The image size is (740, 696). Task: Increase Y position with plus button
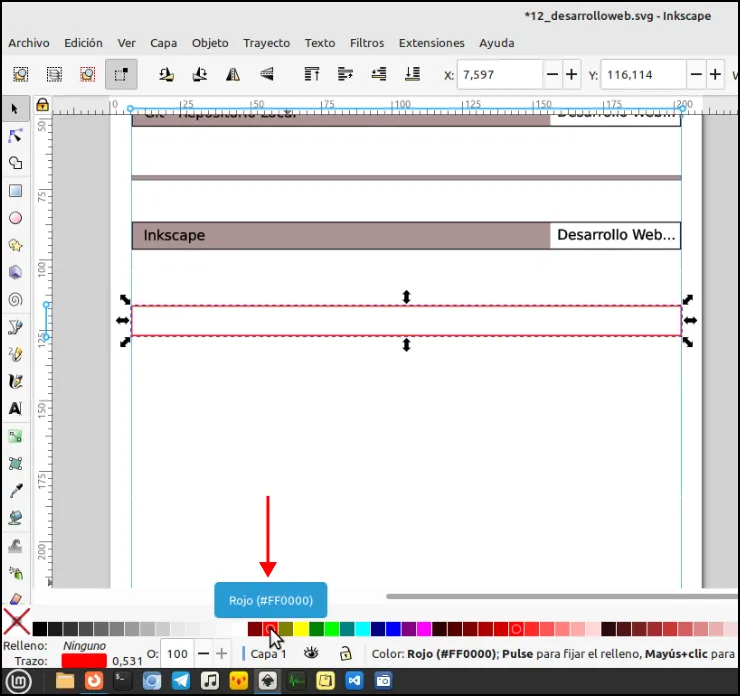click(715, 75)
